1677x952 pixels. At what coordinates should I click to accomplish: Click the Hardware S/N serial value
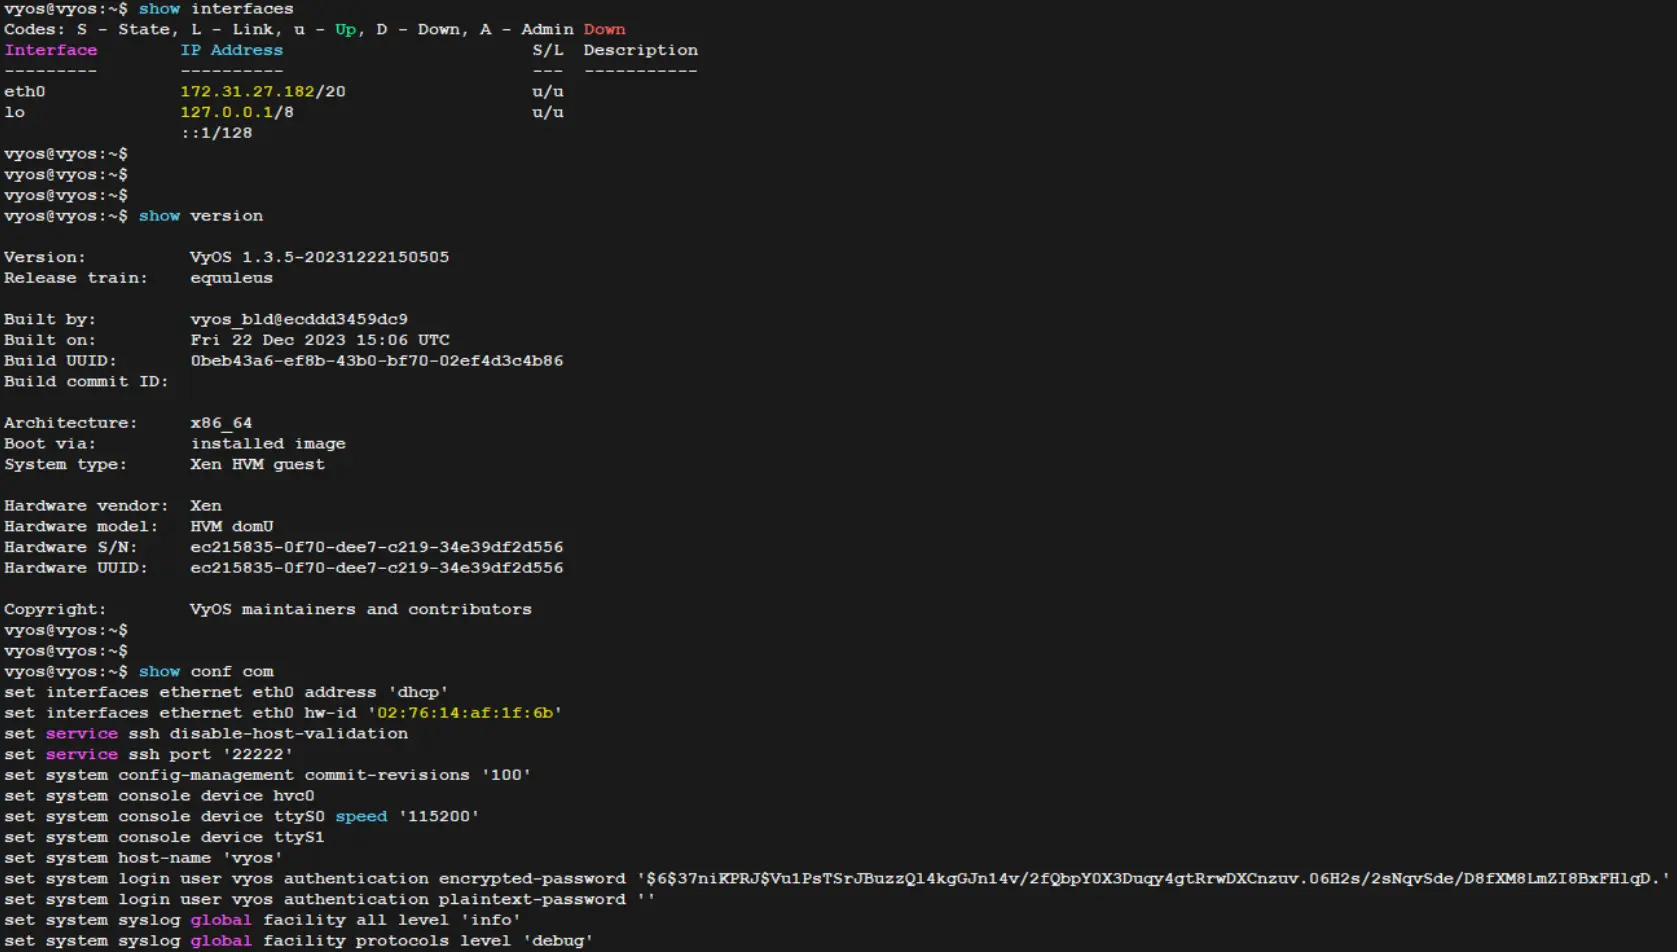coord(377,547)
